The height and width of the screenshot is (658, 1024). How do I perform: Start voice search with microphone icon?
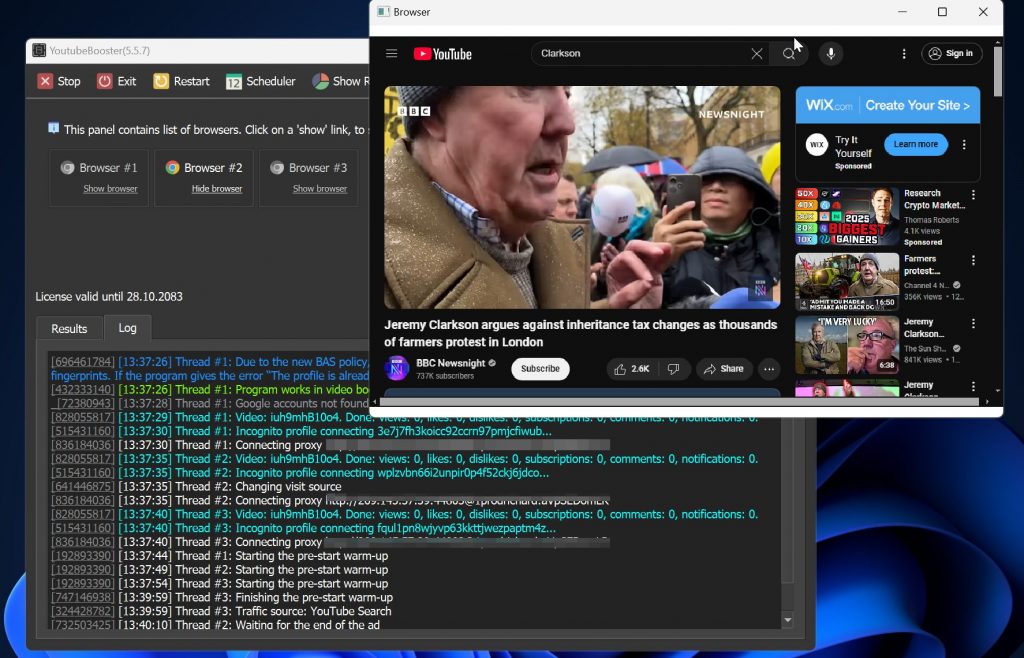[x=831, y=54]
